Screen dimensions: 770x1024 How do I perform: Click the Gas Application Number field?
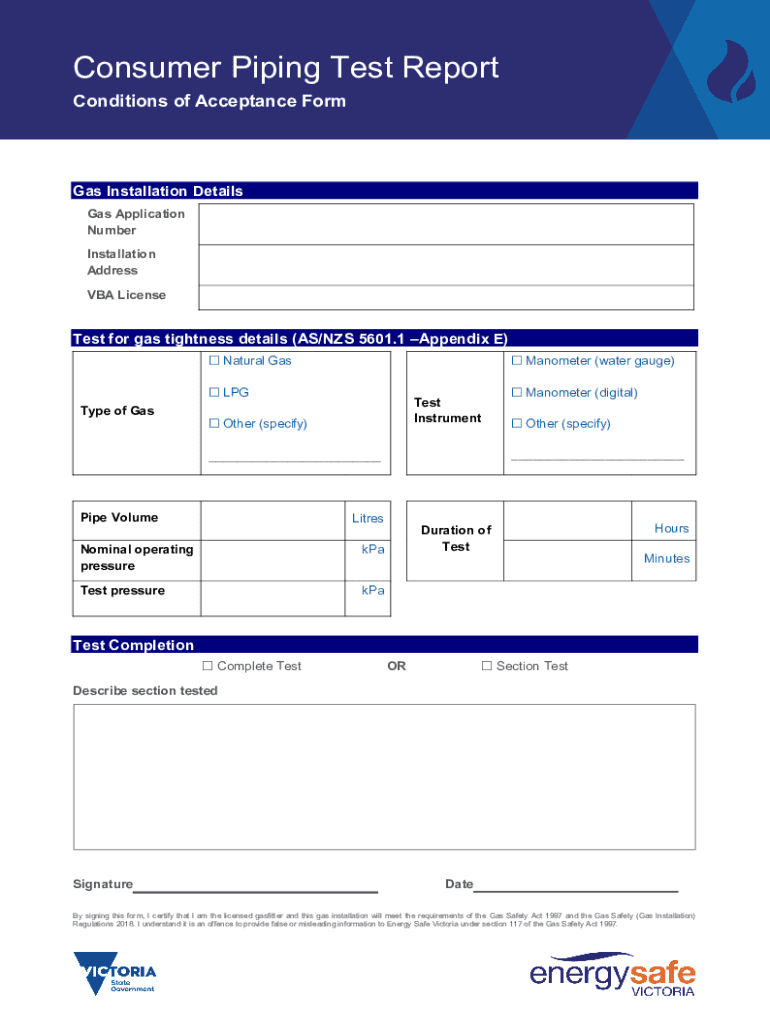(445, 223)
